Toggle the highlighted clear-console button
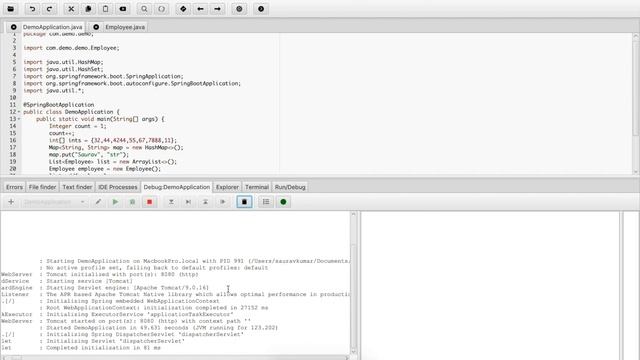This screenshot has height=360, width=640. click(244, 202)
